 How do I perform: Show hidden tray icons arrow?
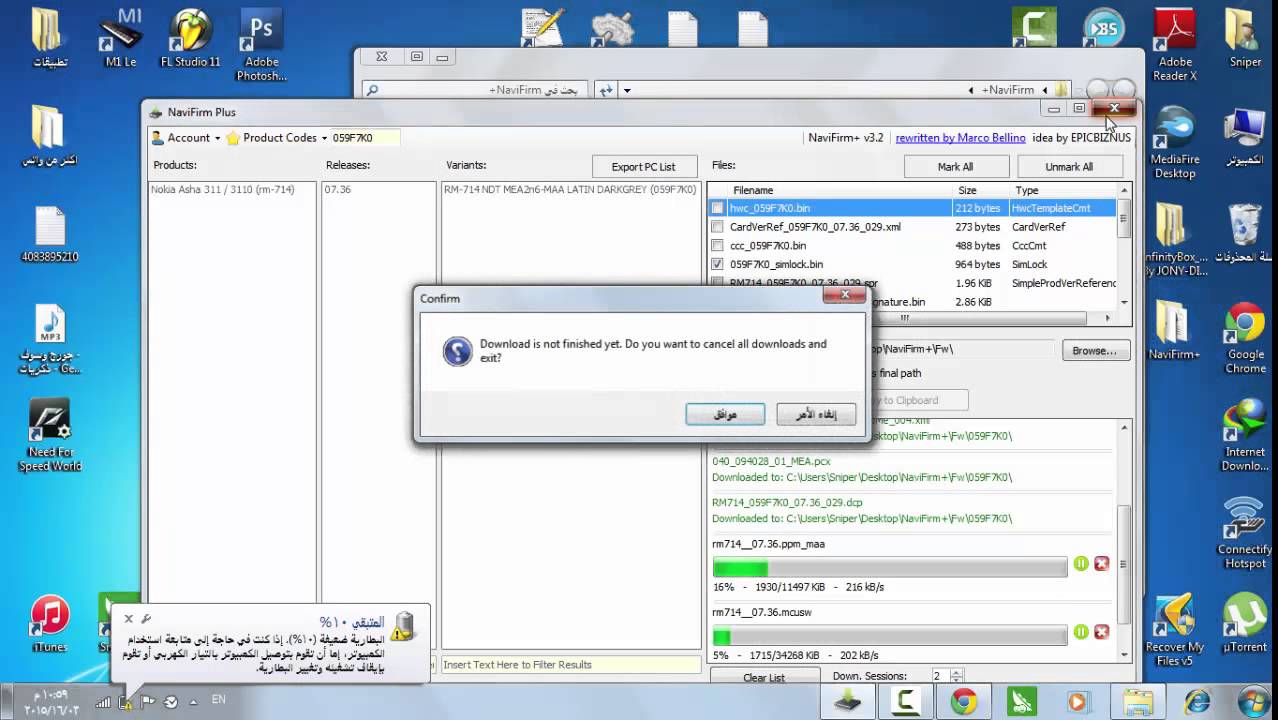pos(193,702)
